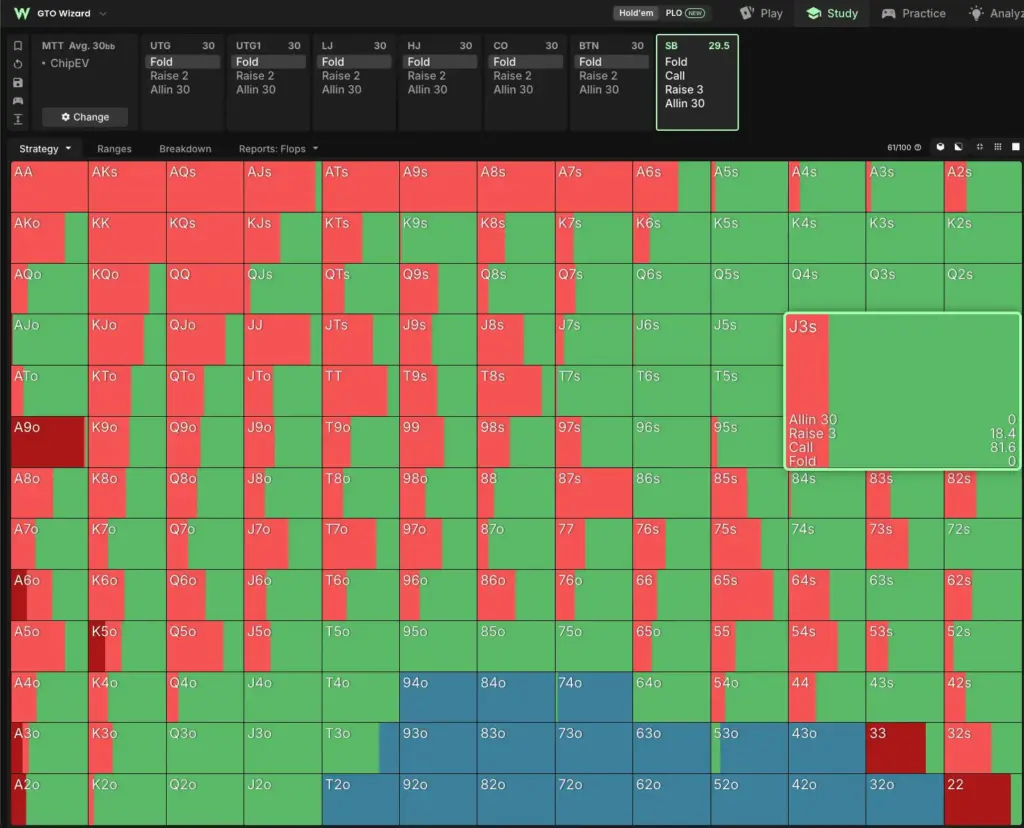Select the KK hand cell
The height and width of the screenshot is (828, 1024).
127,238
